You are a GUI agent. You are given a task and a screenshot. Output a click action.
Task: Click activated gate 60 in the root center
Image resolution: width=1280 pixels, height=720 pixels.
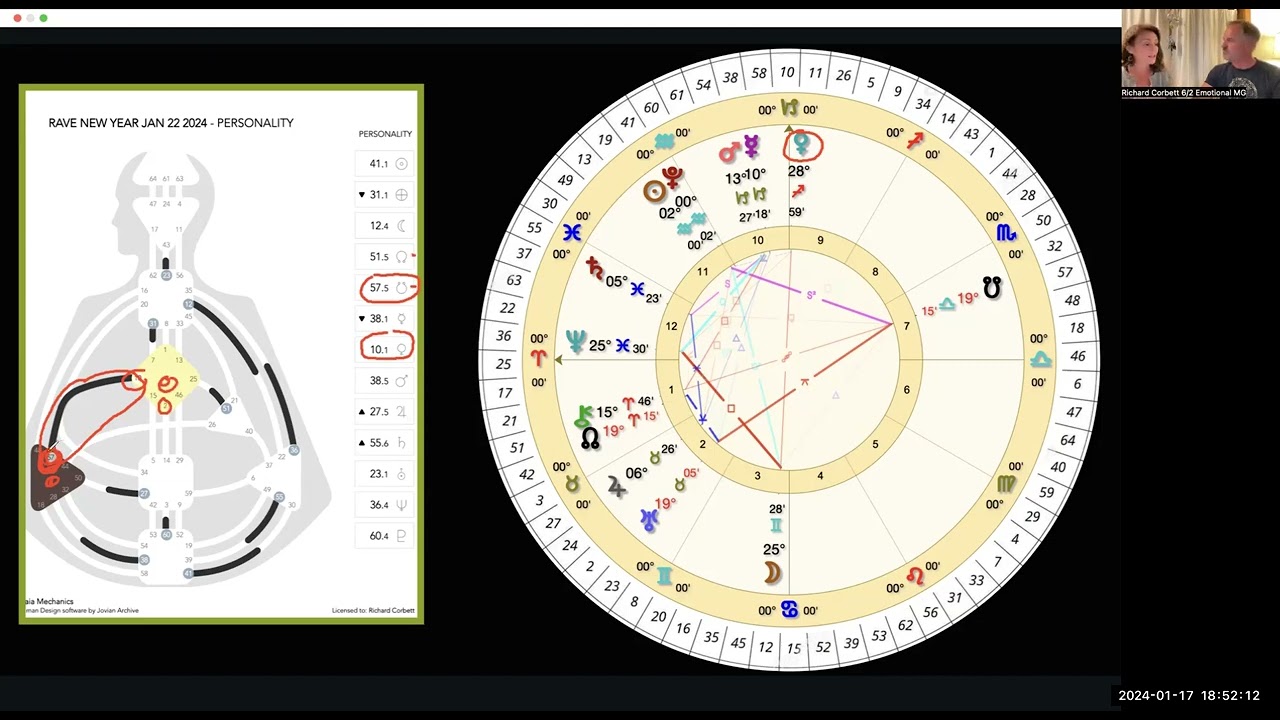coord(166,535)
